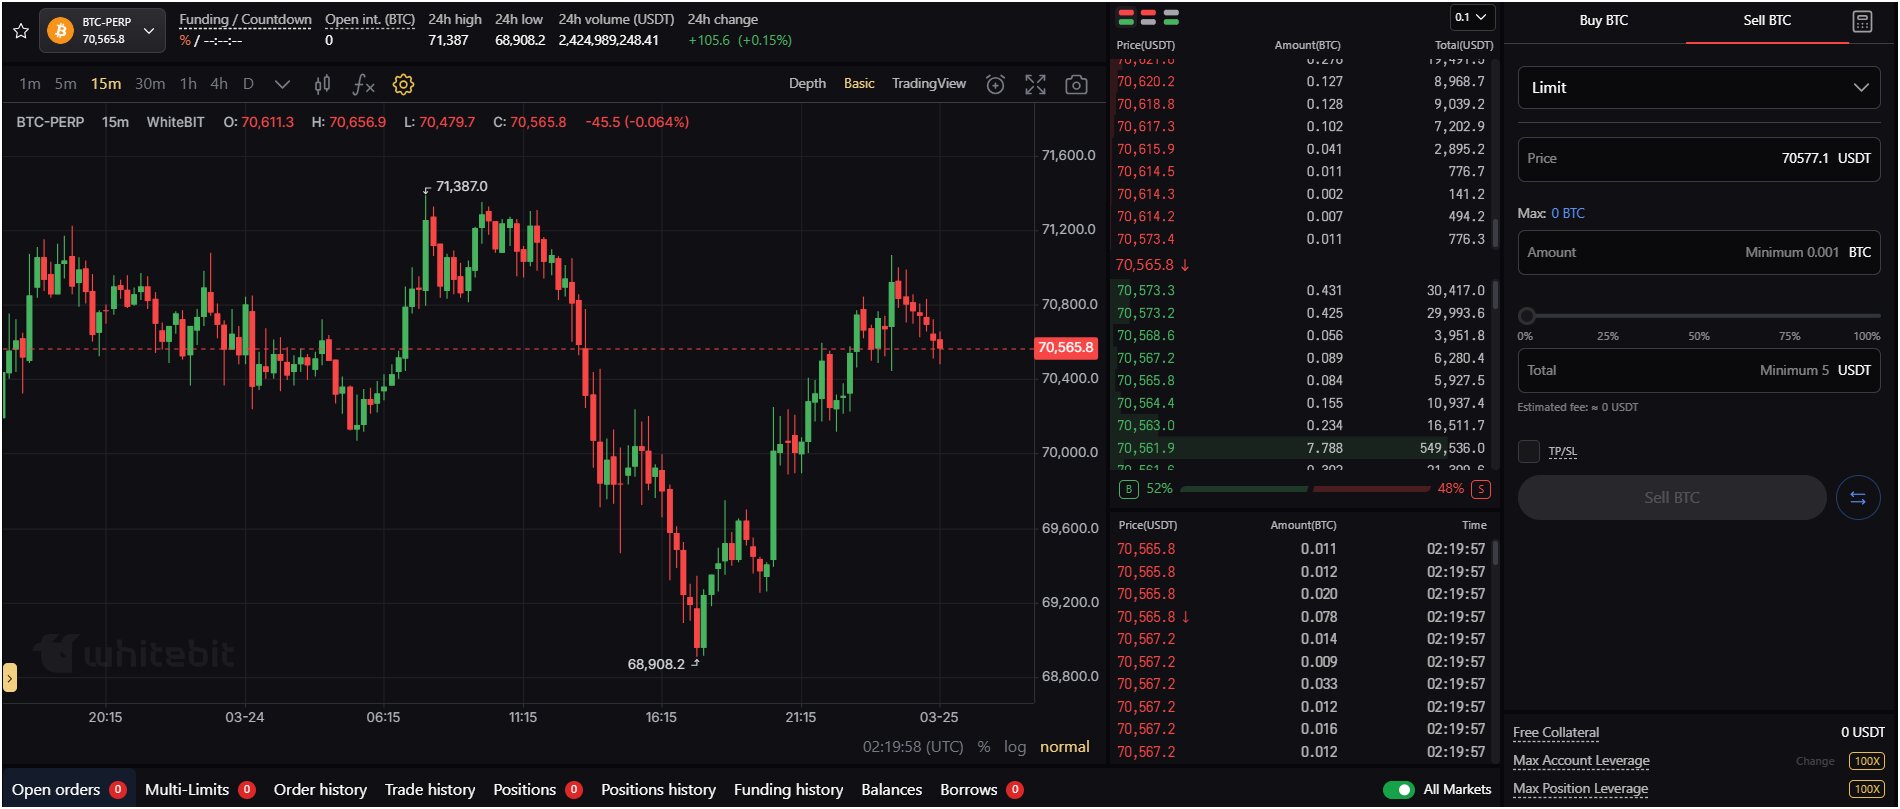Switch to the Buy BTC tab
The image size is (1900, 809).
point(1603,20)
